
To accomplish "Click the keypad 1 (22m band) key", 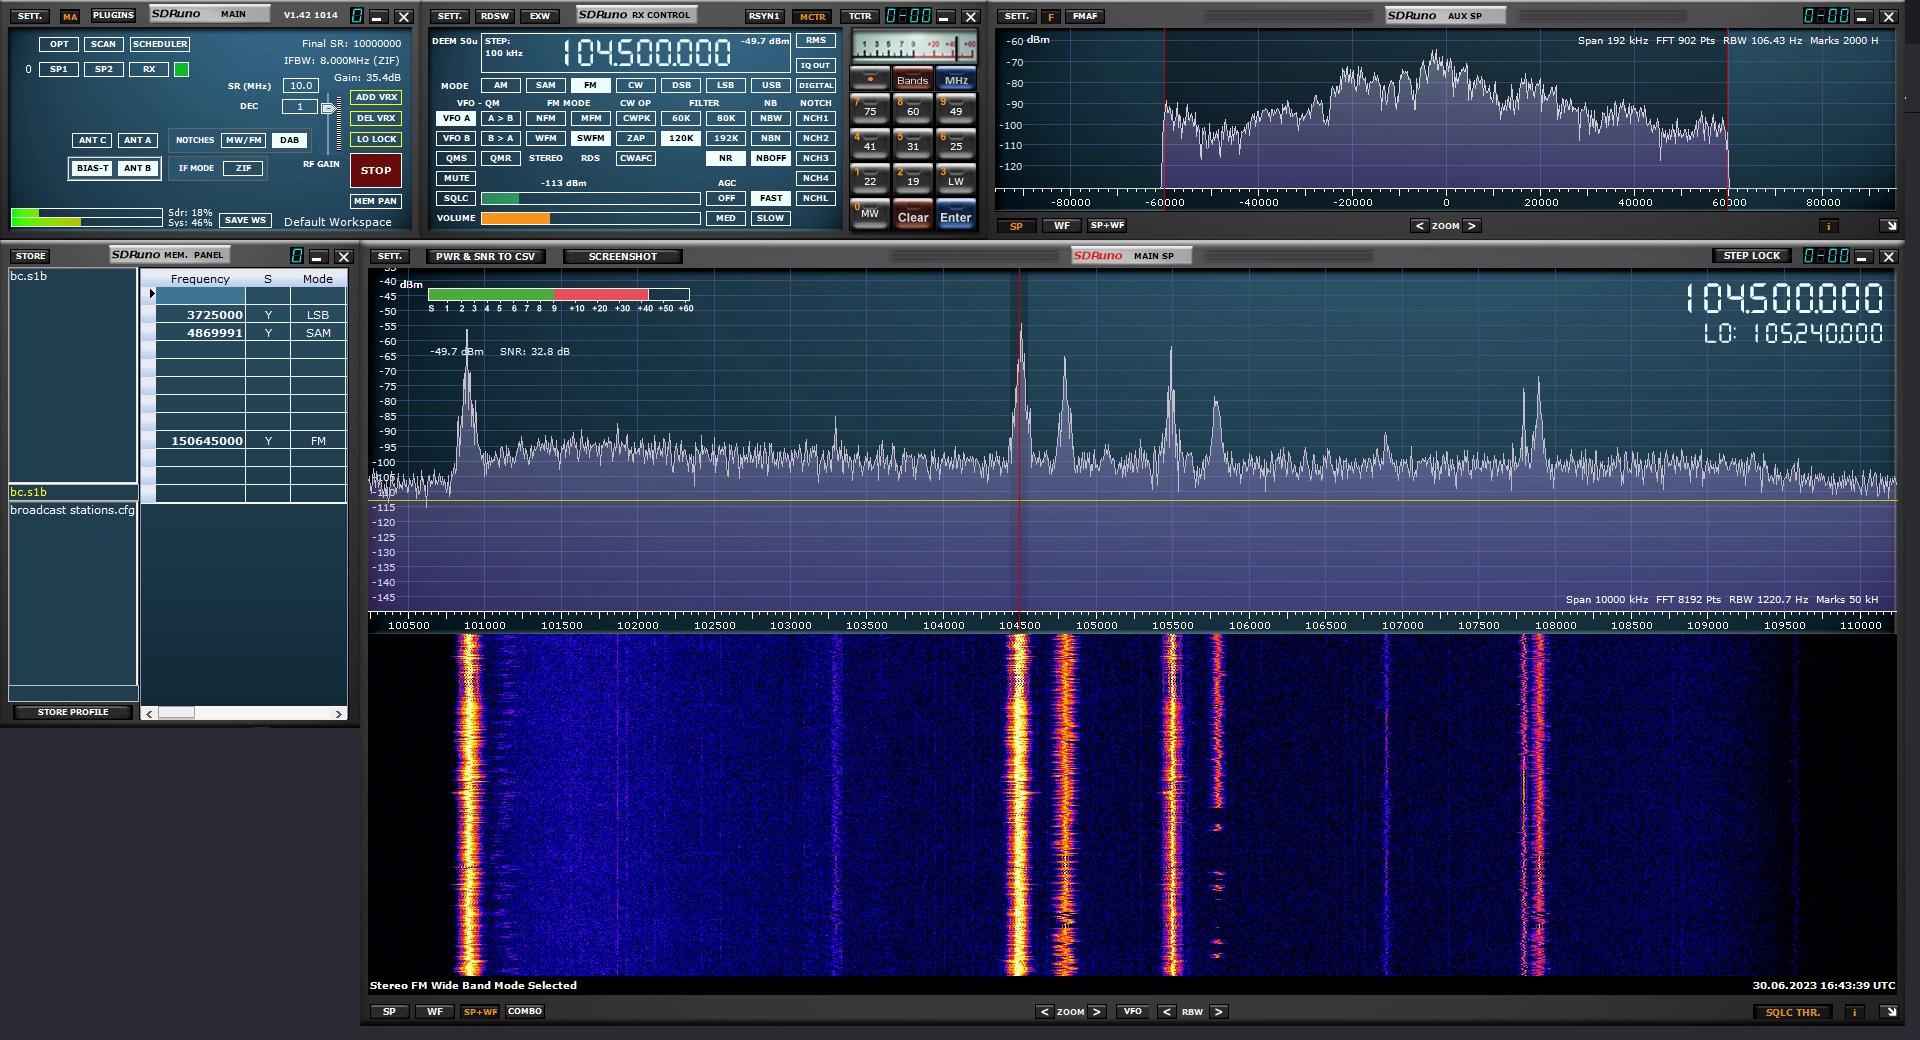I will tap(869, 178).
